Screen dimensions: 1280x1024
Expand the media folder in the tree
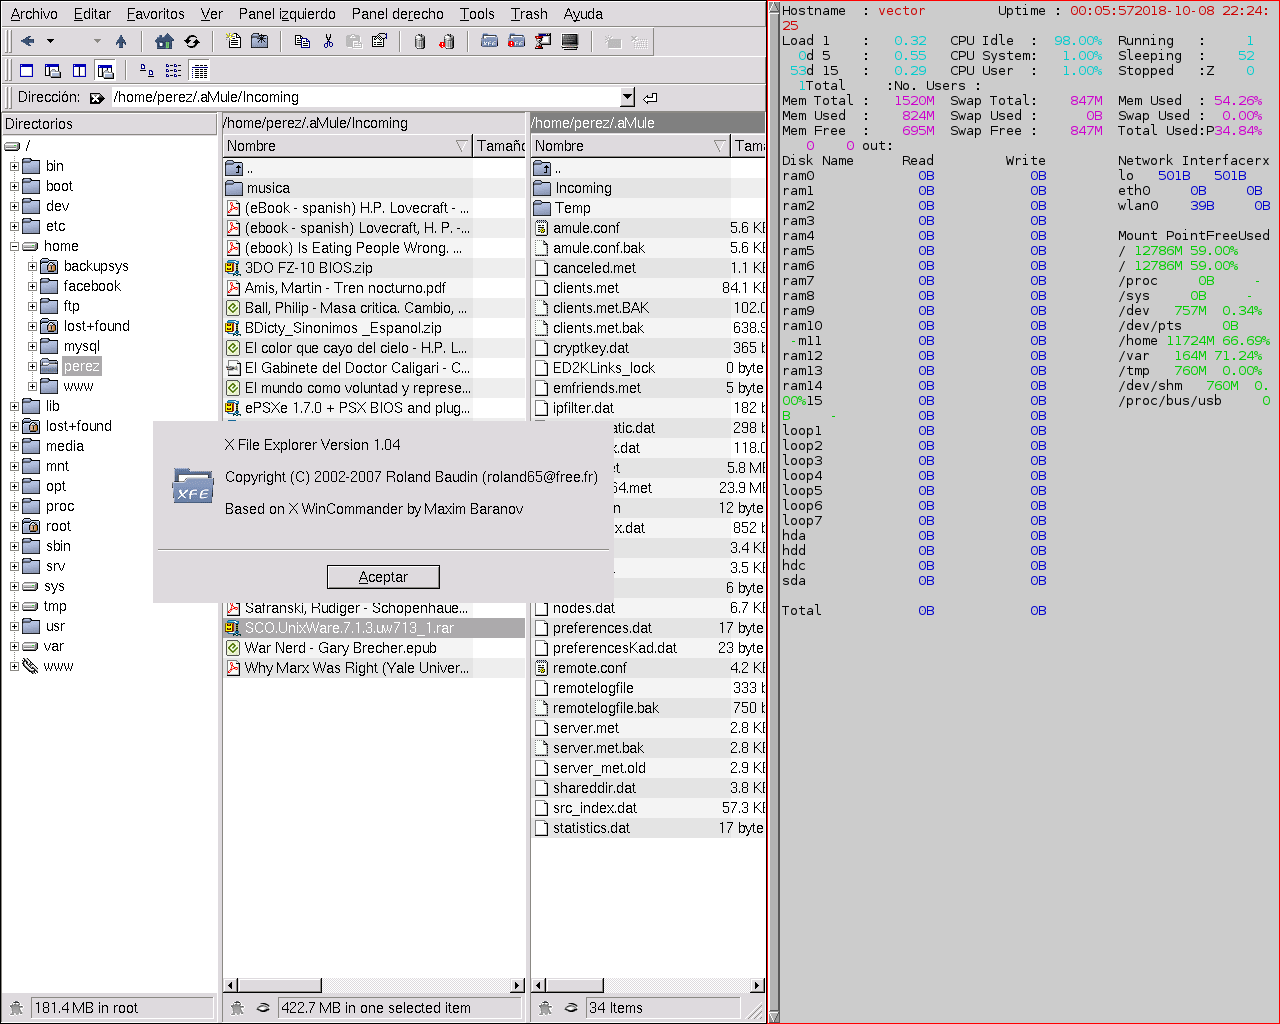pos(14,446)
